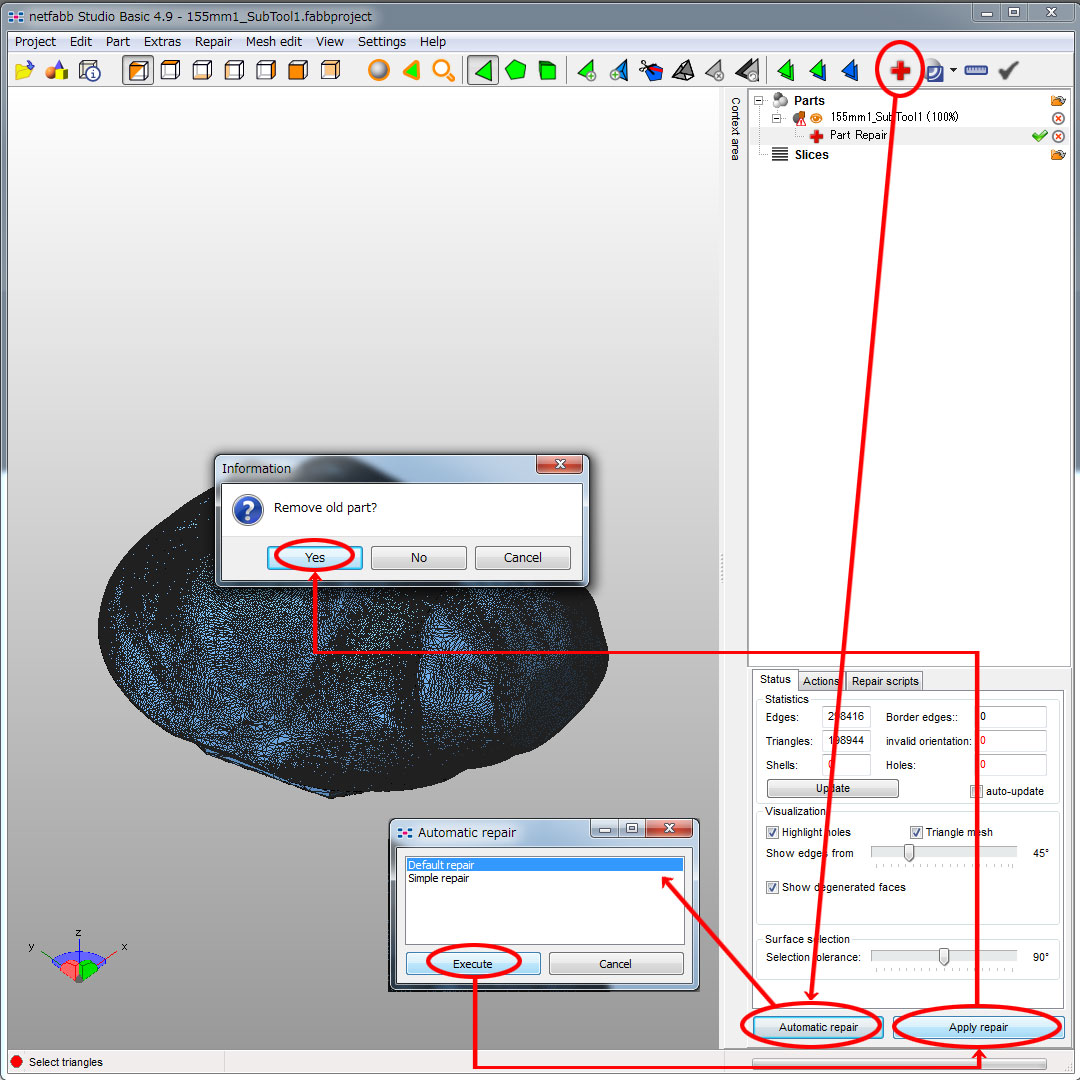
Task: Click the gray checkmark apply icon
Action: (1008, 70)
